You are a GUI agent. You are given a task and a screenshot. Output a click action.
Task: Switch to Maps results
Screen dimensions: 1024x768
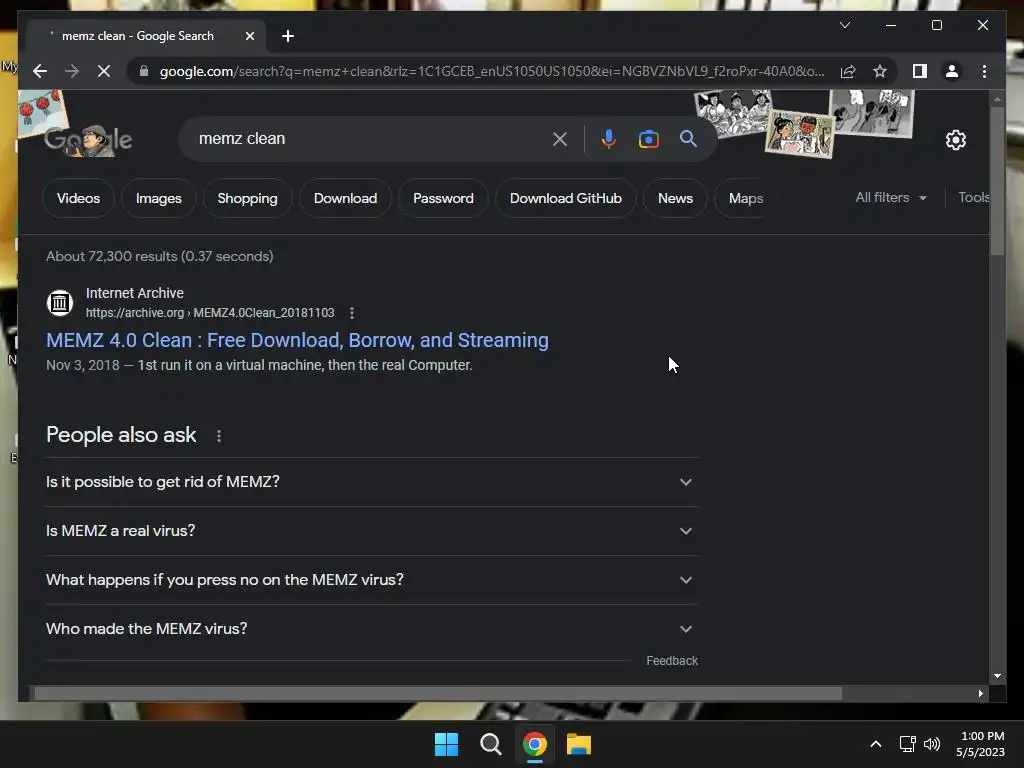tap(746, 198)
